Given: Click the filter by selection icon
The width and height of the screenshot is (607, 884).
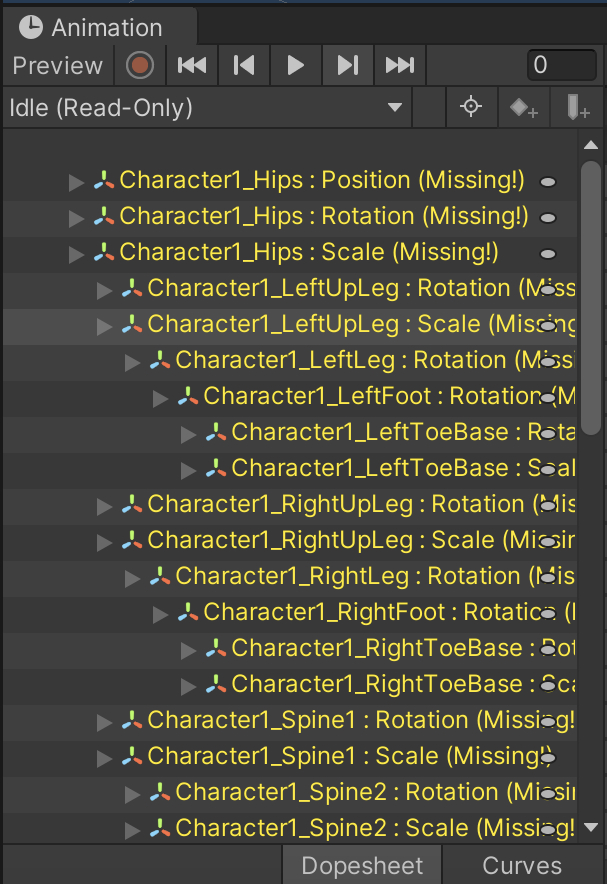Looking at the screenshot, I should click(471, 108).
